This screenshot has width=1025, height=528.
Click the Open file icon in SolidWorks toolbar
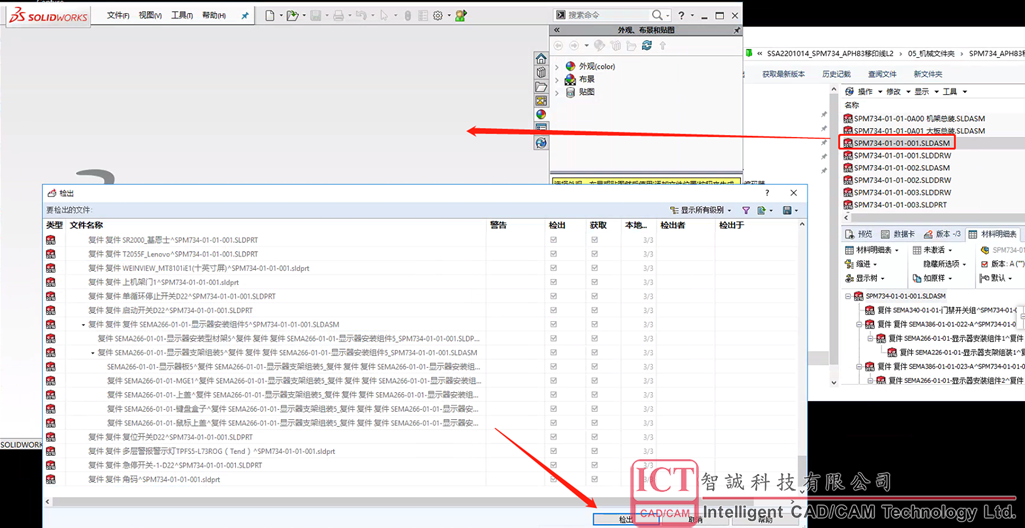click(x=292, y=15)
